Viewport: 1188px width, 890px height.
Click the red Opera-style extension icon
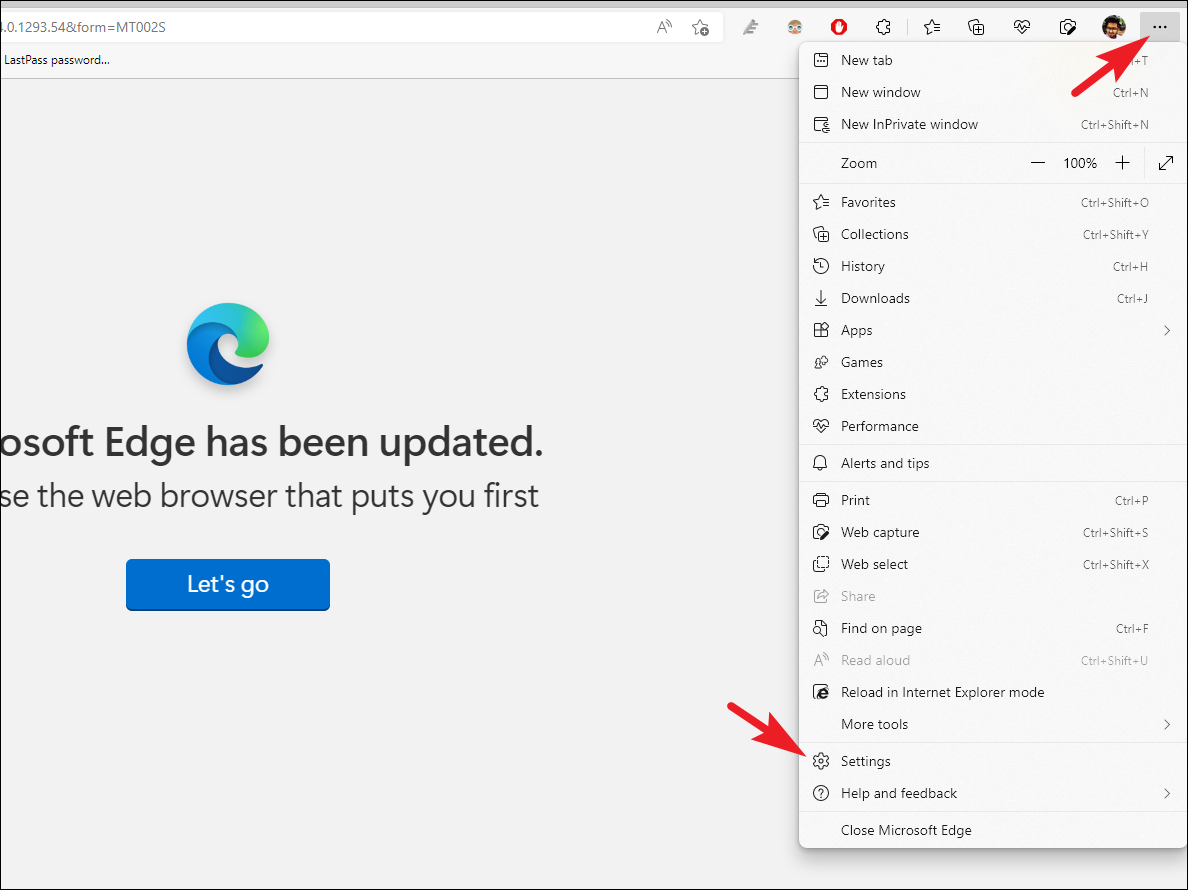tap(839, 27)
